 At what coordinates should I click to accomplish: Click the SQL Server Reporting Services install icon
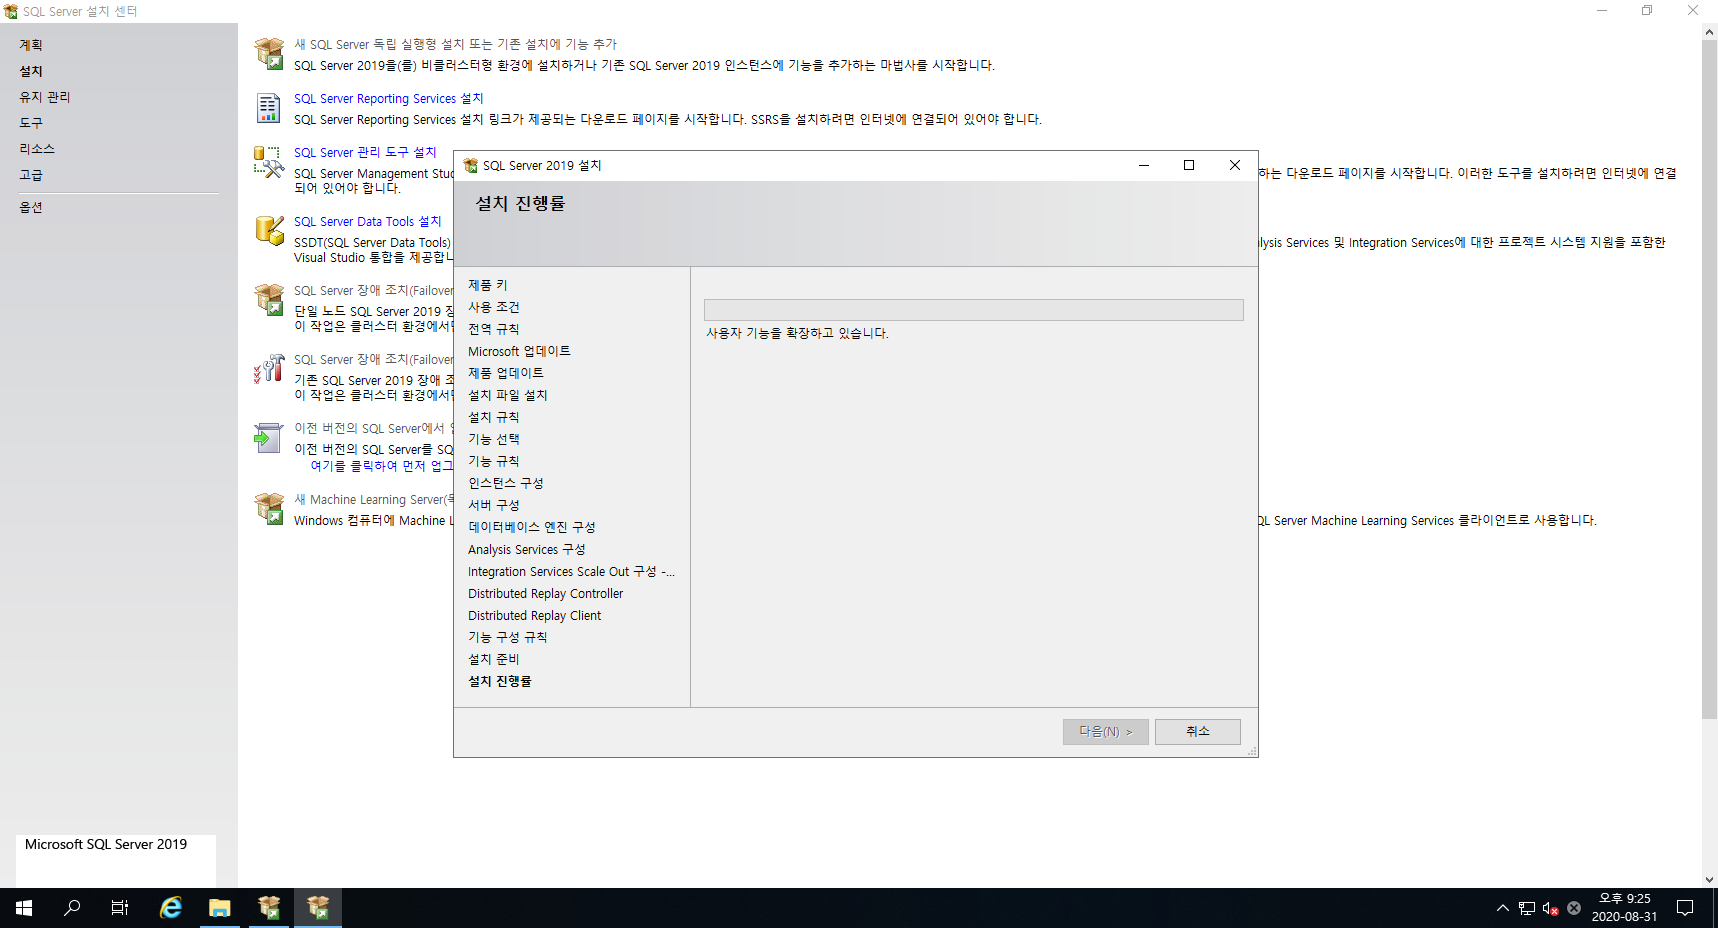pyautogui.click(x=269, y=108)
